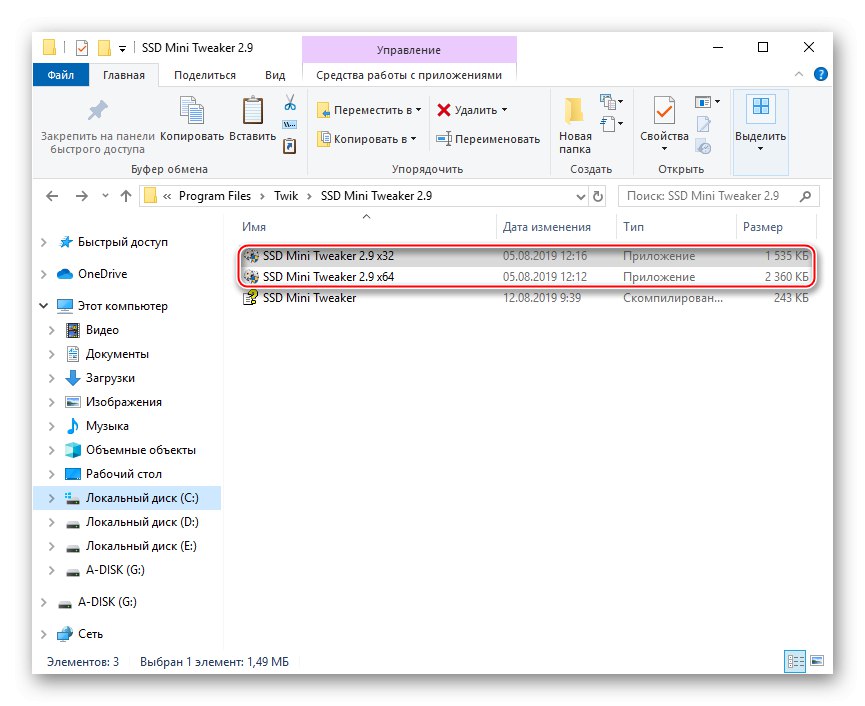The image size is (865, 706).
Task: Click the history icon in Открыть group
Action: coord(703,147)
